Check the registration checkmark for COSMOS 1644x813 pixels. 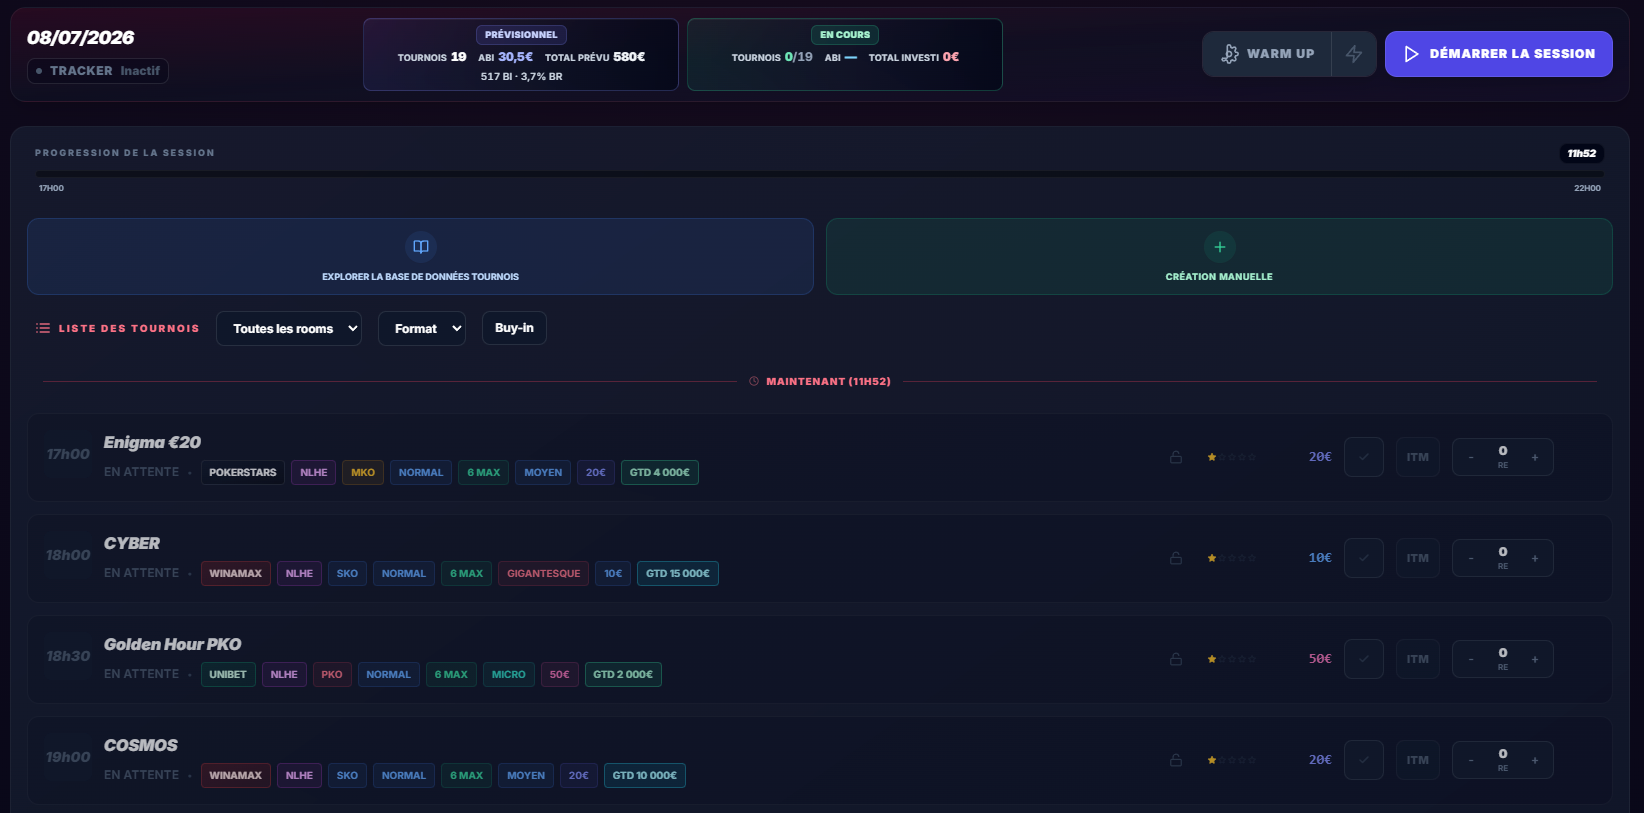click(1364, 760)
